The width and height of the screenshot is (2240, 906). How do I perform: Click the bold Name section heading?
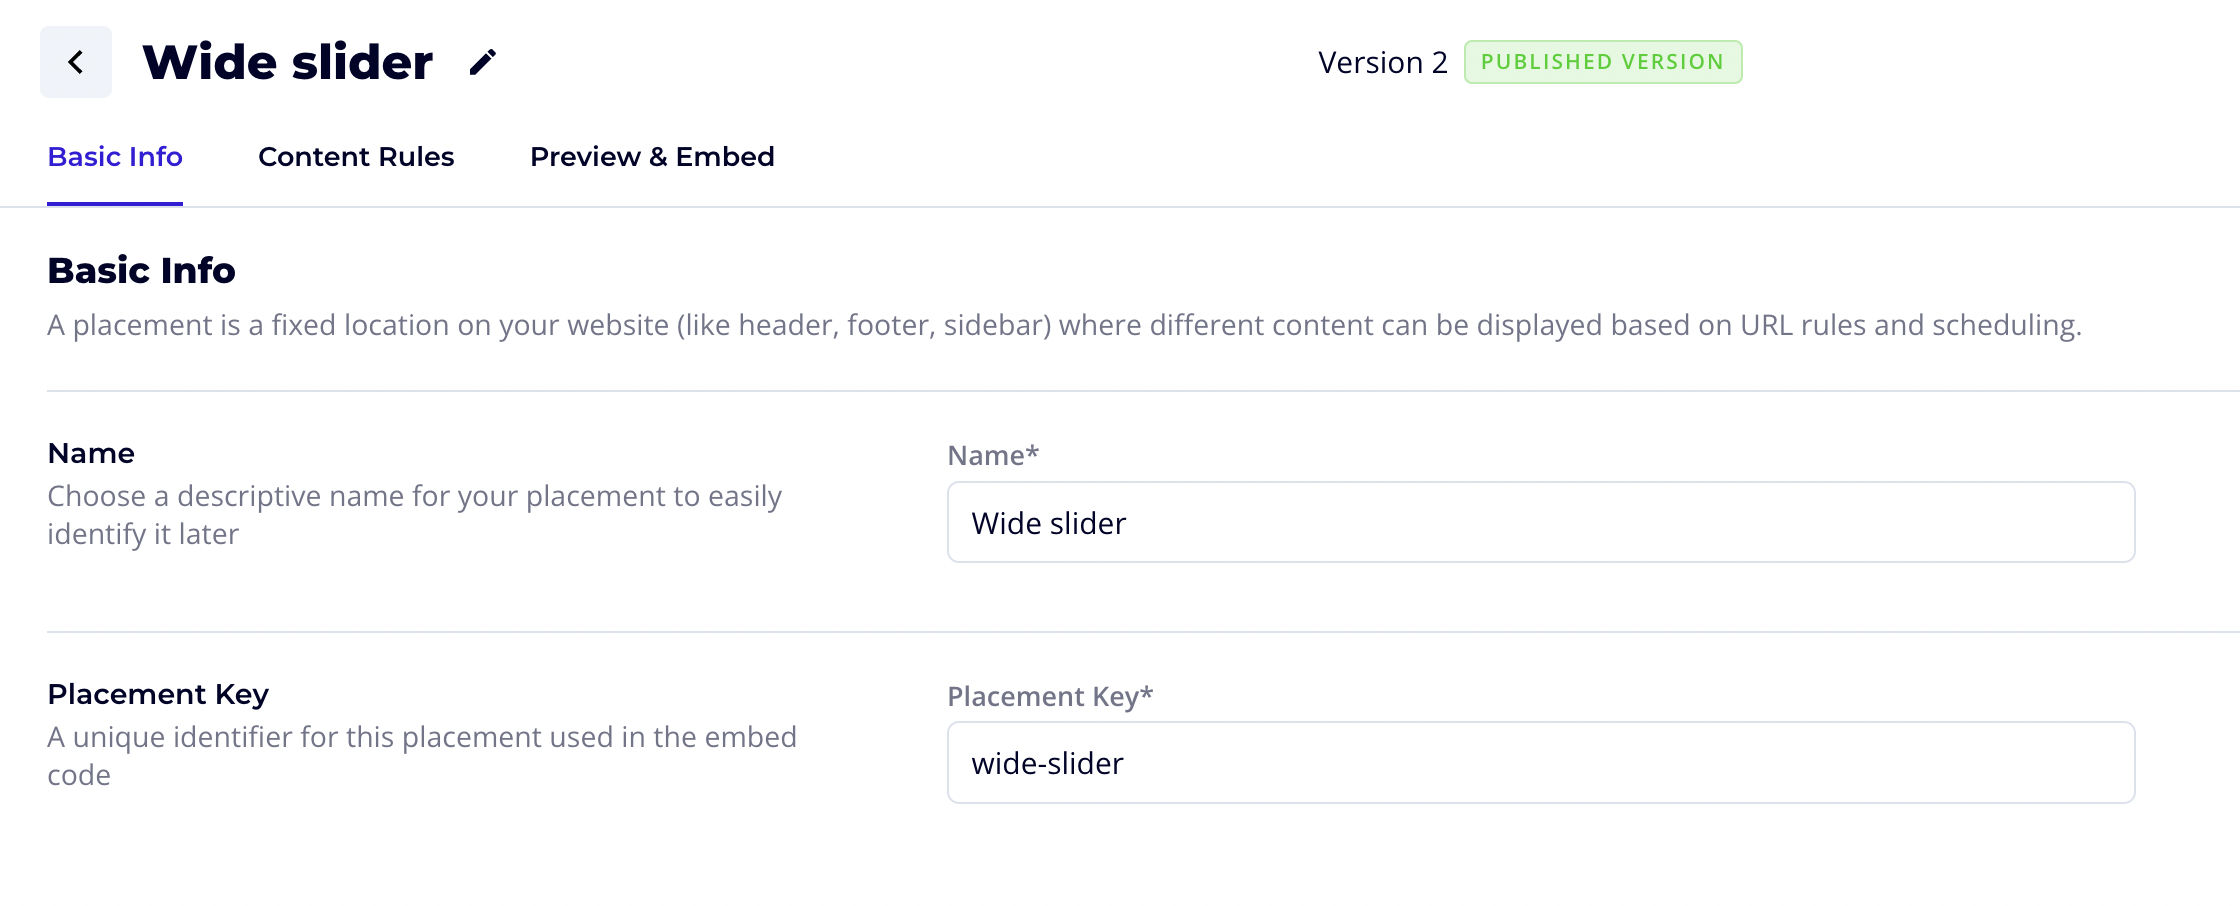tap(91, 454)
